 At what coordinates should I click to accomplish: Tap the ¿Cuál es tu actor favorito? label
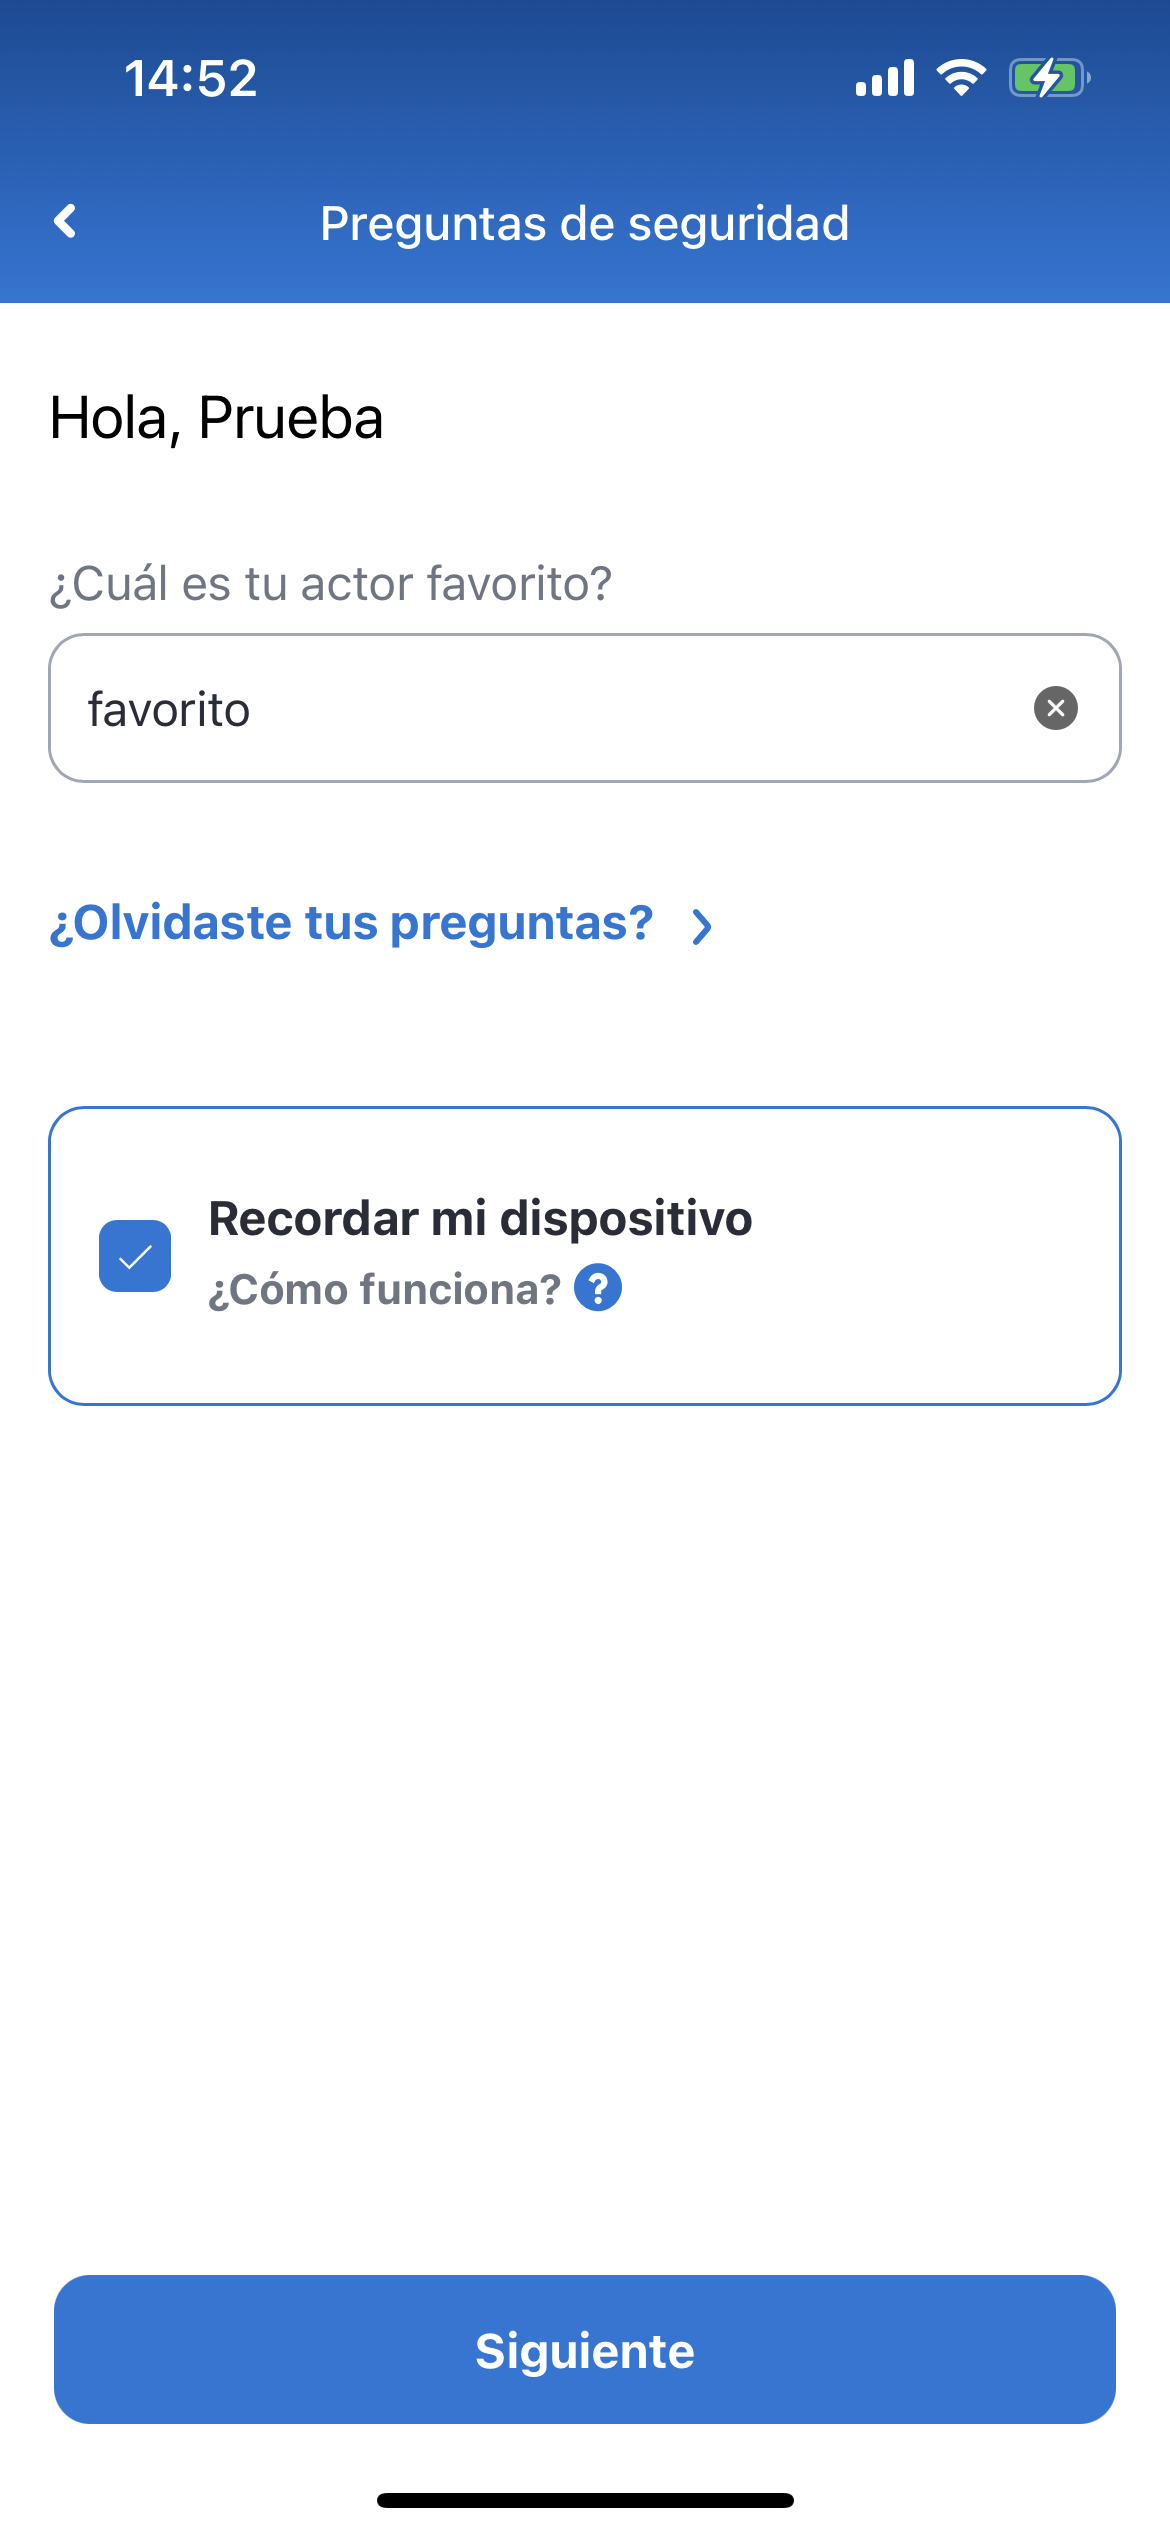[x=330, y=584]
